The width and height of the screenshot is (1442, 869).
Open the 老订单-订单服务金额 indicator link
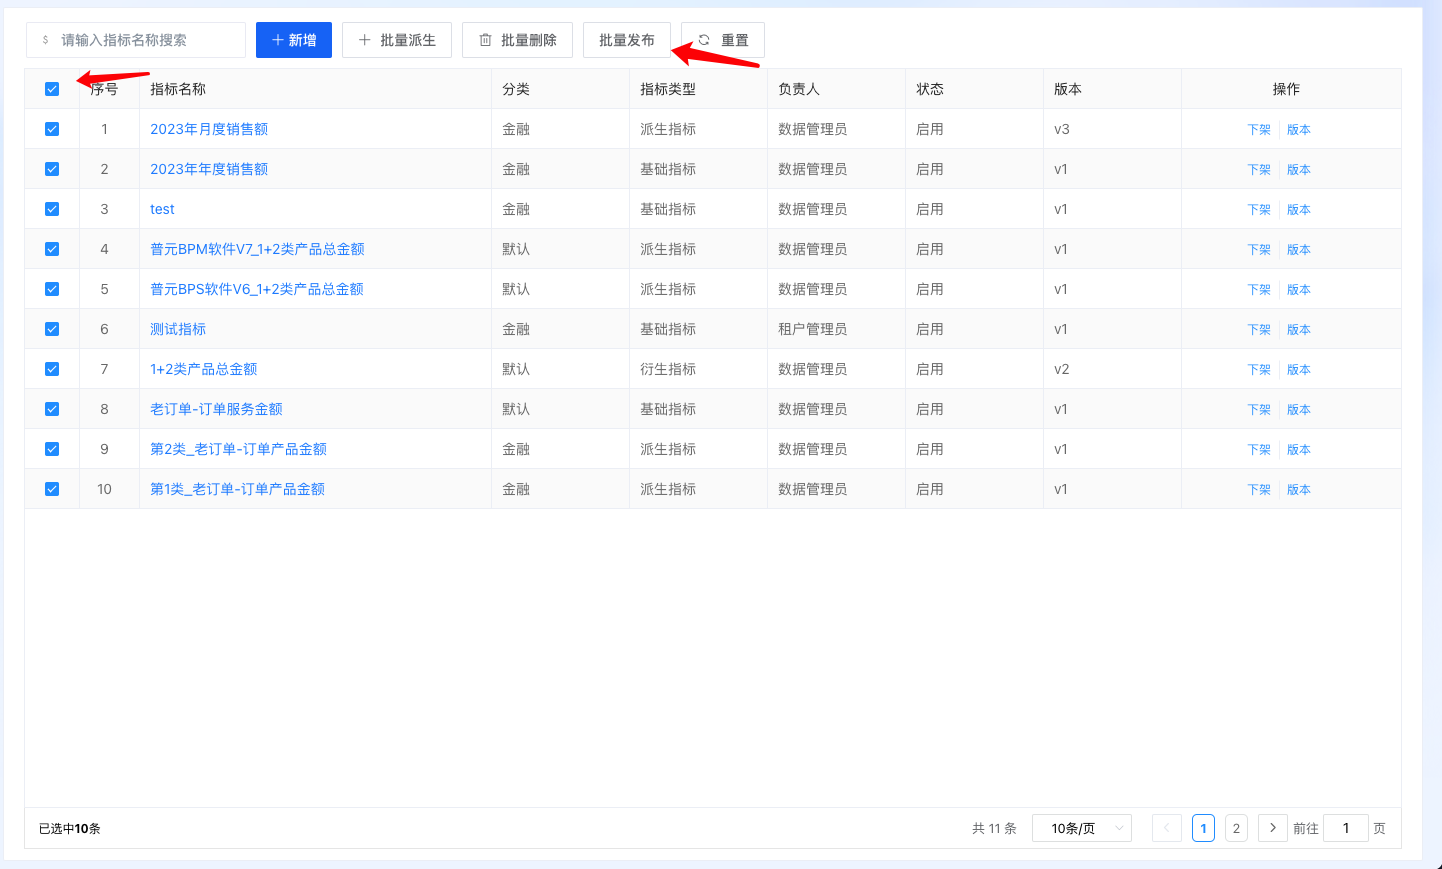(216, 409)
